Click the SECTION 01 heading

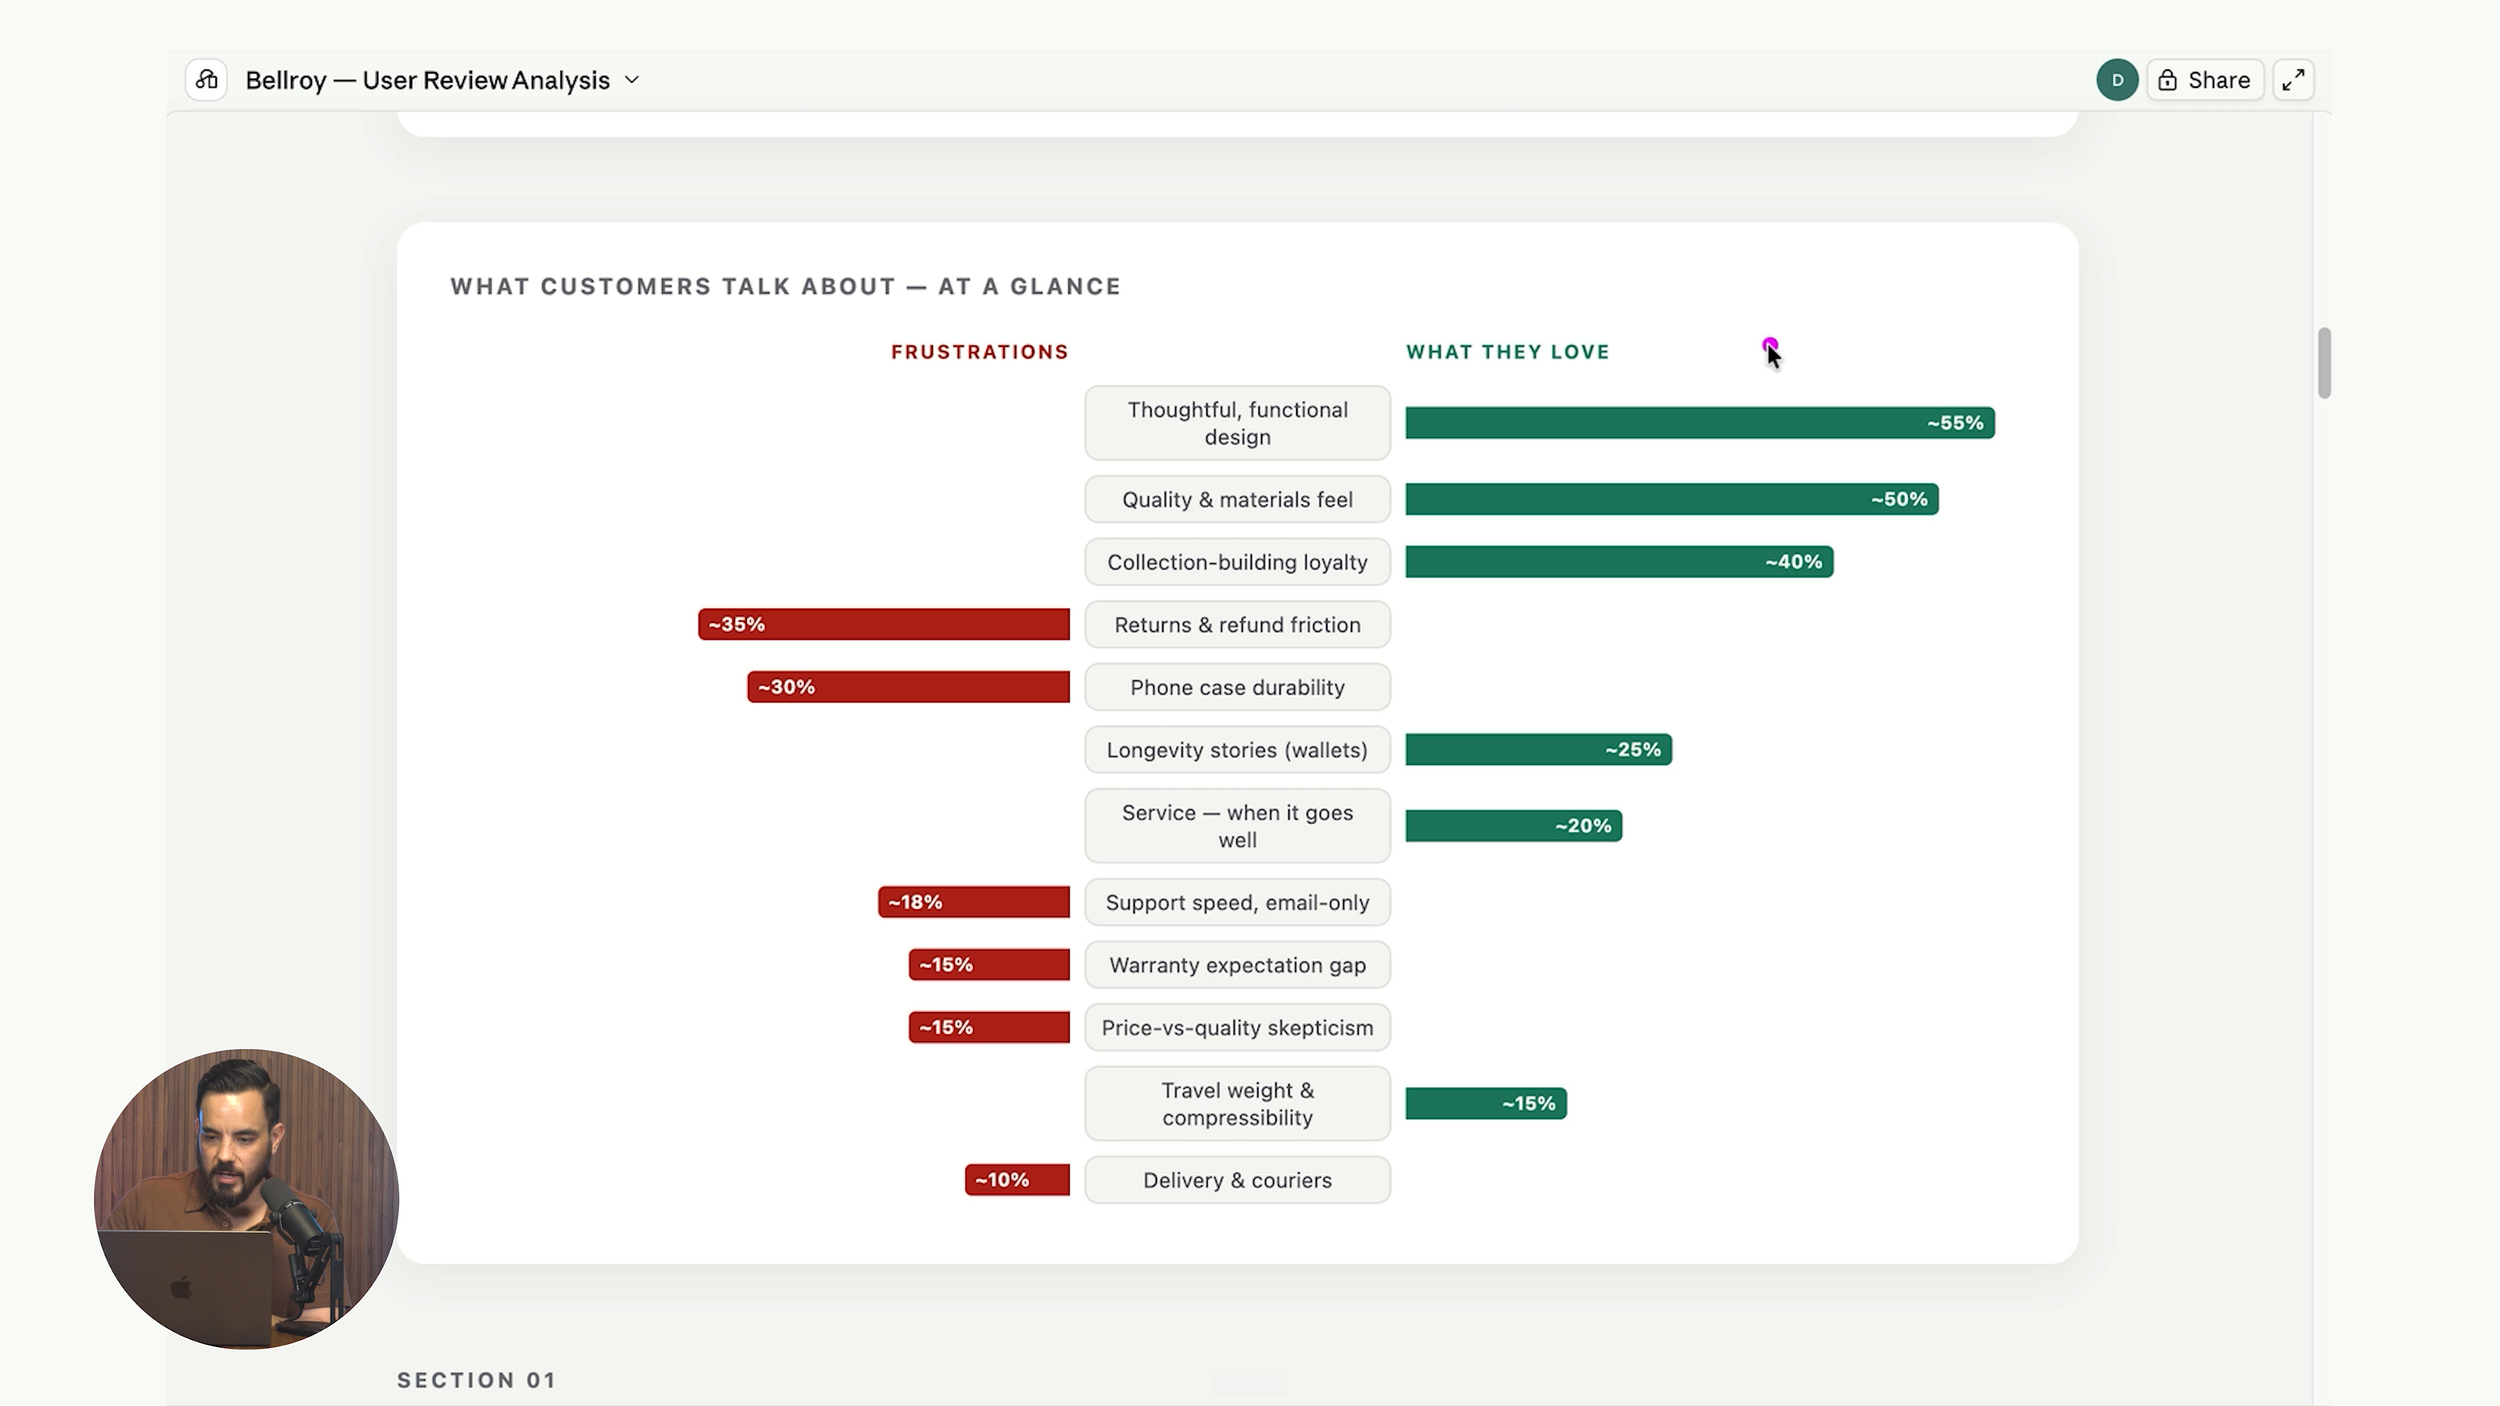pos(476,1380)
